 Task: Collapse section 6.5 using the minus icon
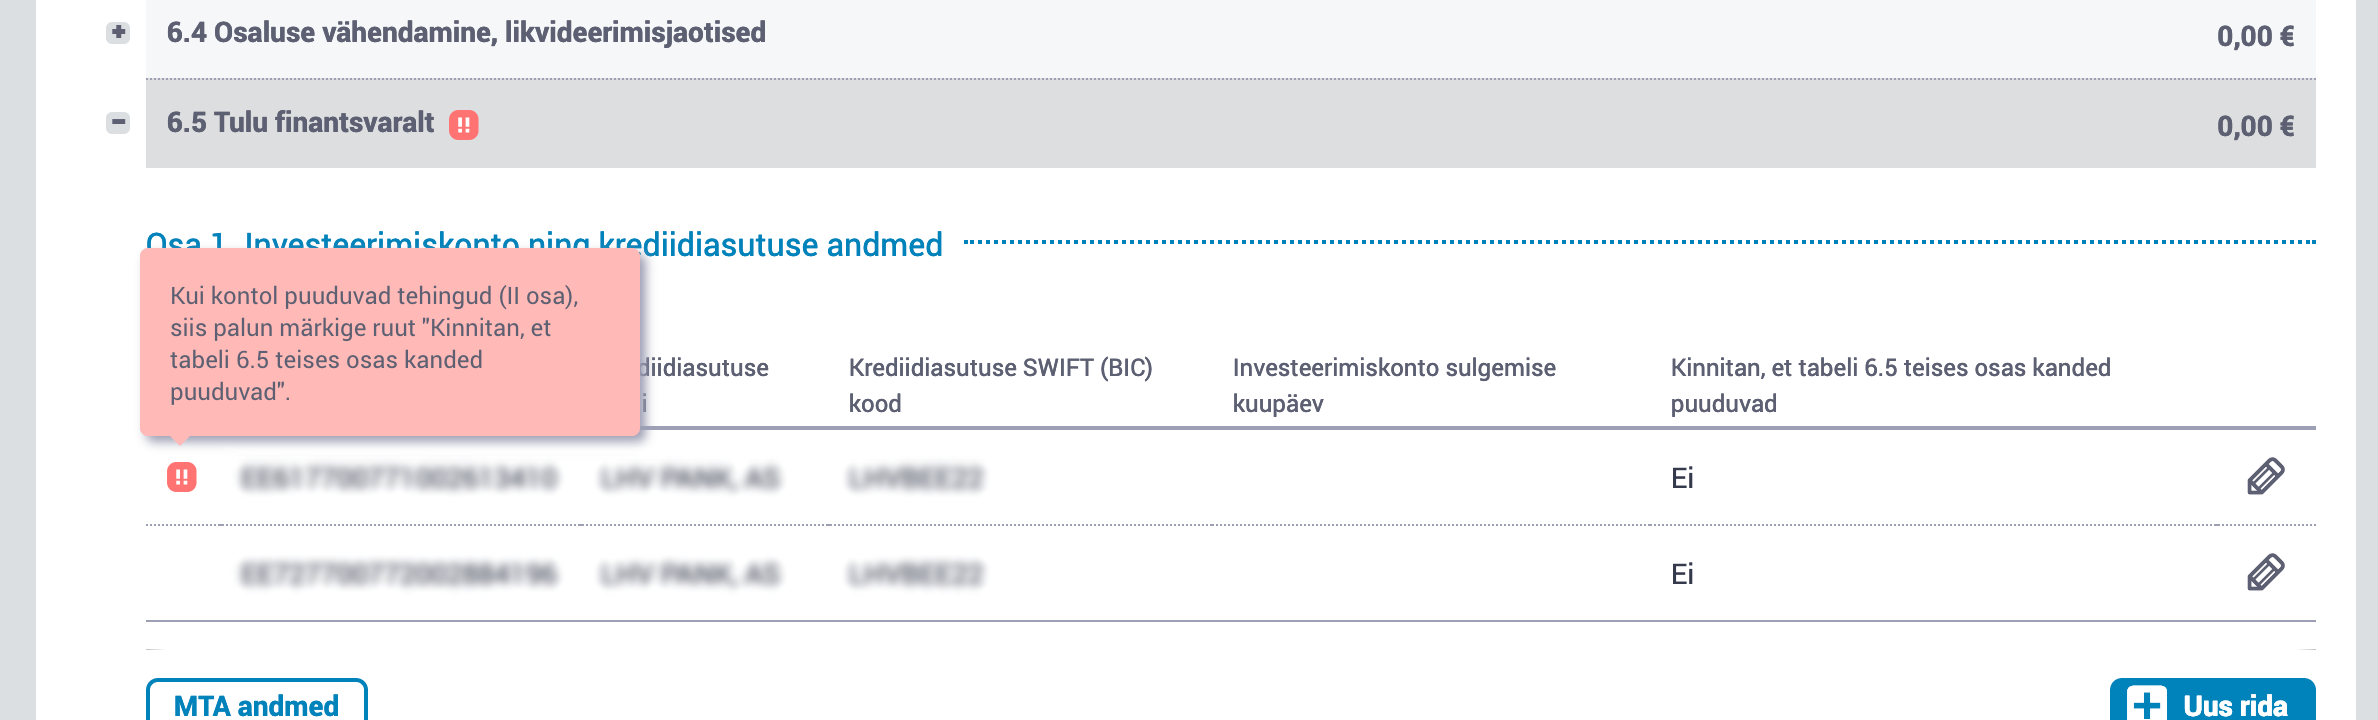pyautogui.click(x=118, y=123)
